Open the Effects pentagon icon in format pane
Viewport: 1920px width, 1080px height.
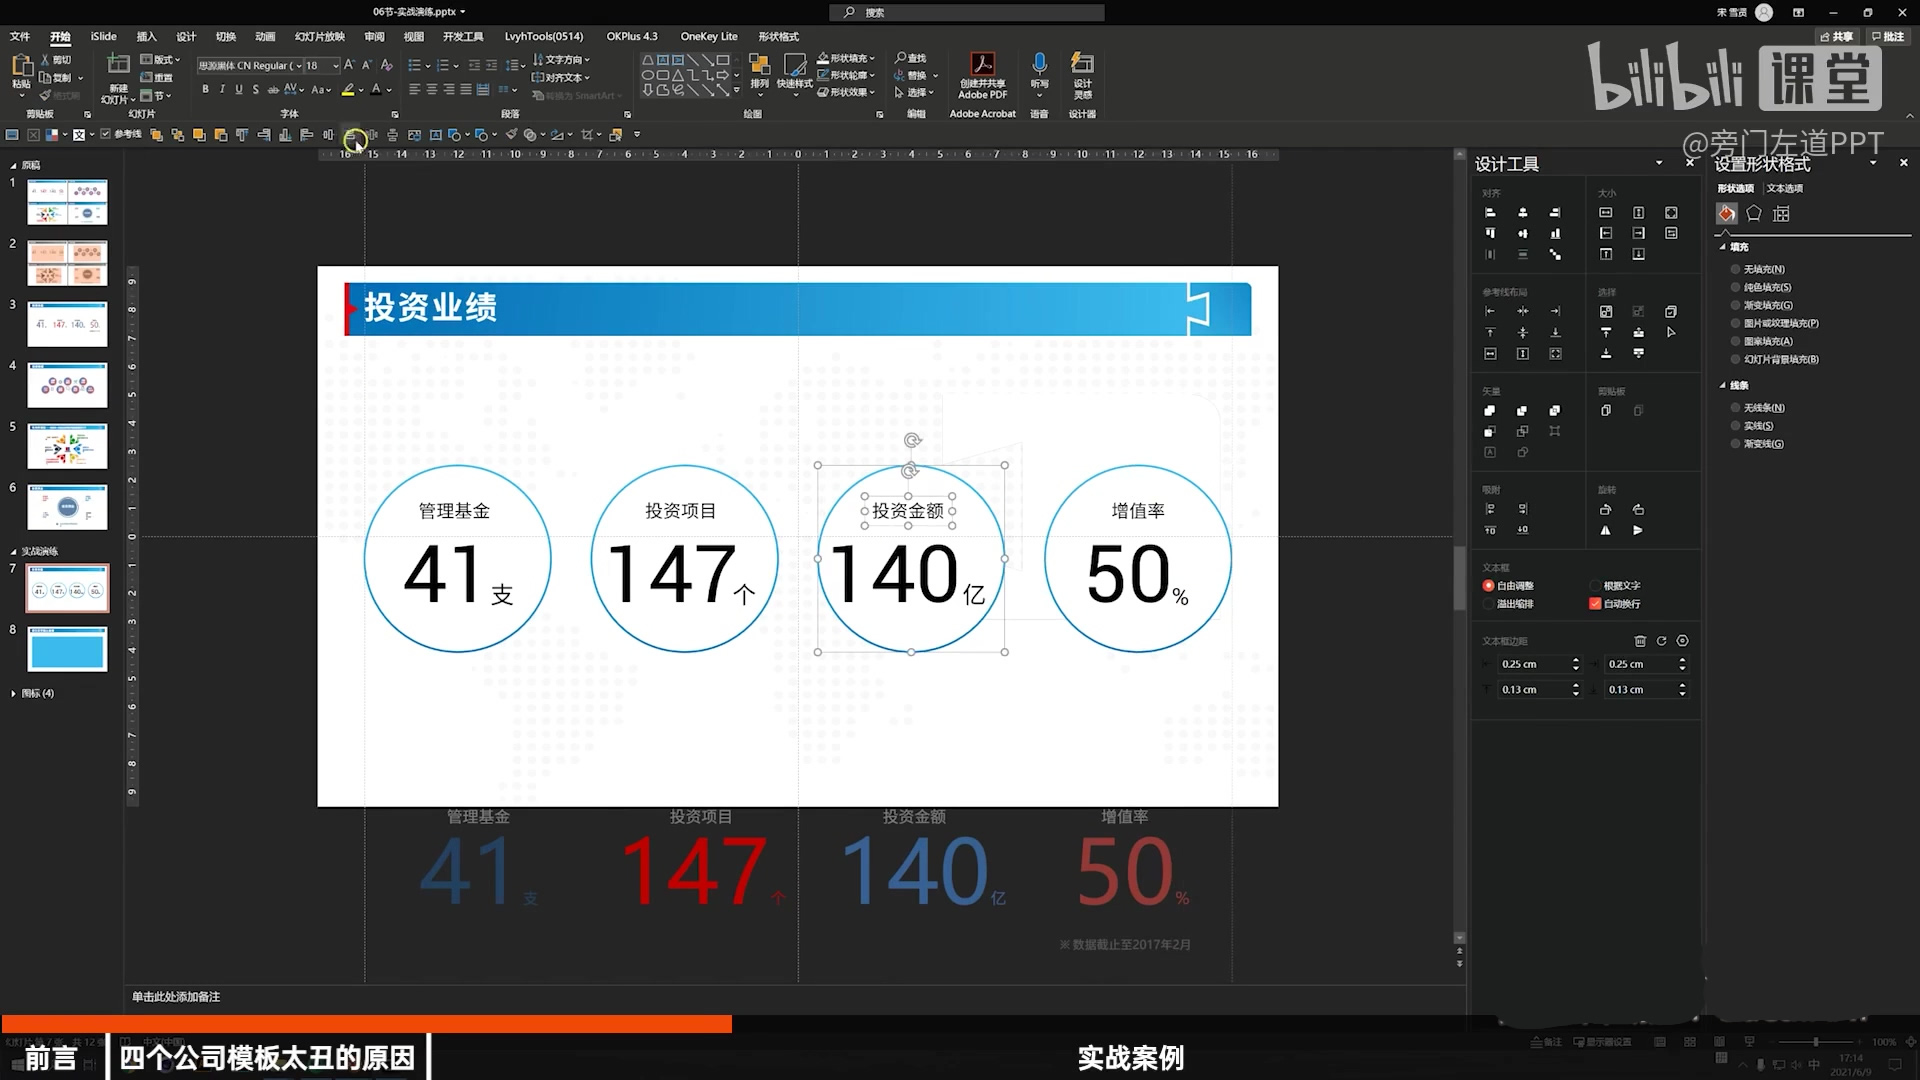click(1753, 213)
